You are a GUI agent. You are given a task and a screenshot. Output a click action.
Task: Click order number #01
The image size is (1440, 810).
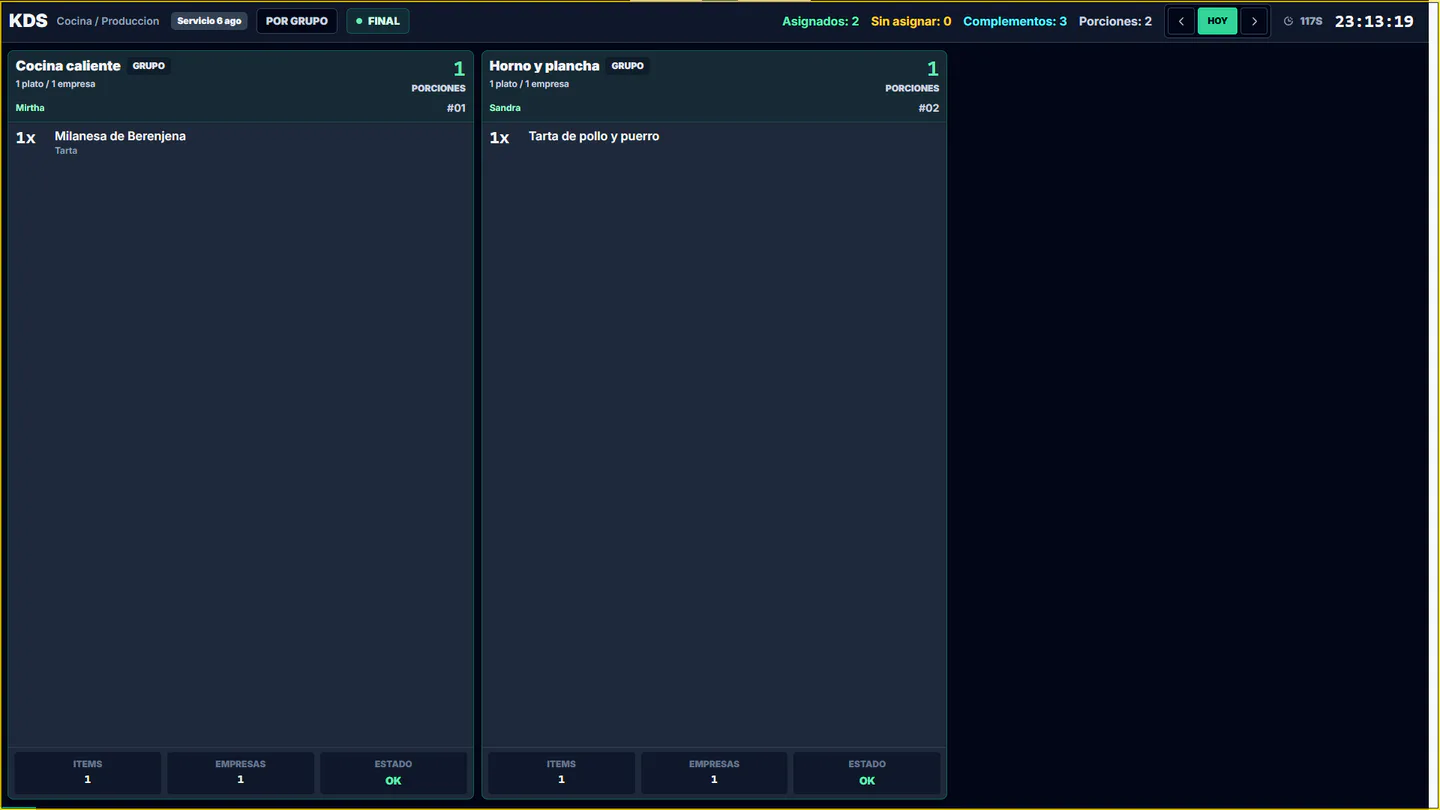456,108
